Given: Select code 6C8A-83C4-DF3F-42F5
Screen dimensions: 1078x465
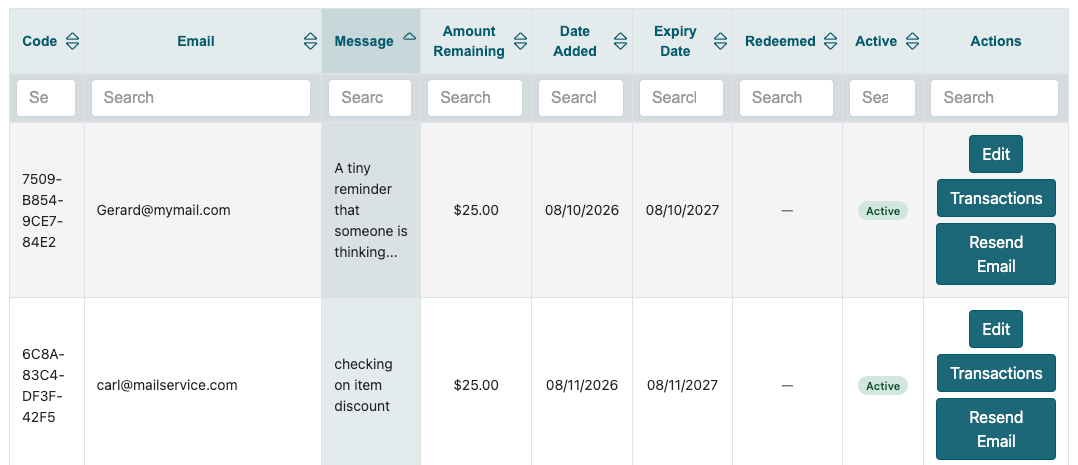Looking at the screenshot, I should pos(43,385).
